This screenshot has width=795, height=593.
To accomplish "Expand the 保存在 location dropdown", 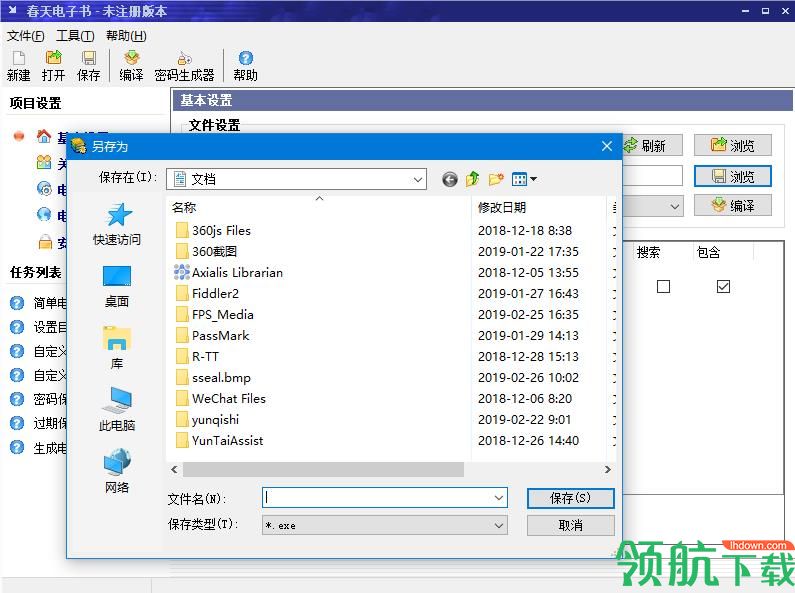I will coord(418,179).
